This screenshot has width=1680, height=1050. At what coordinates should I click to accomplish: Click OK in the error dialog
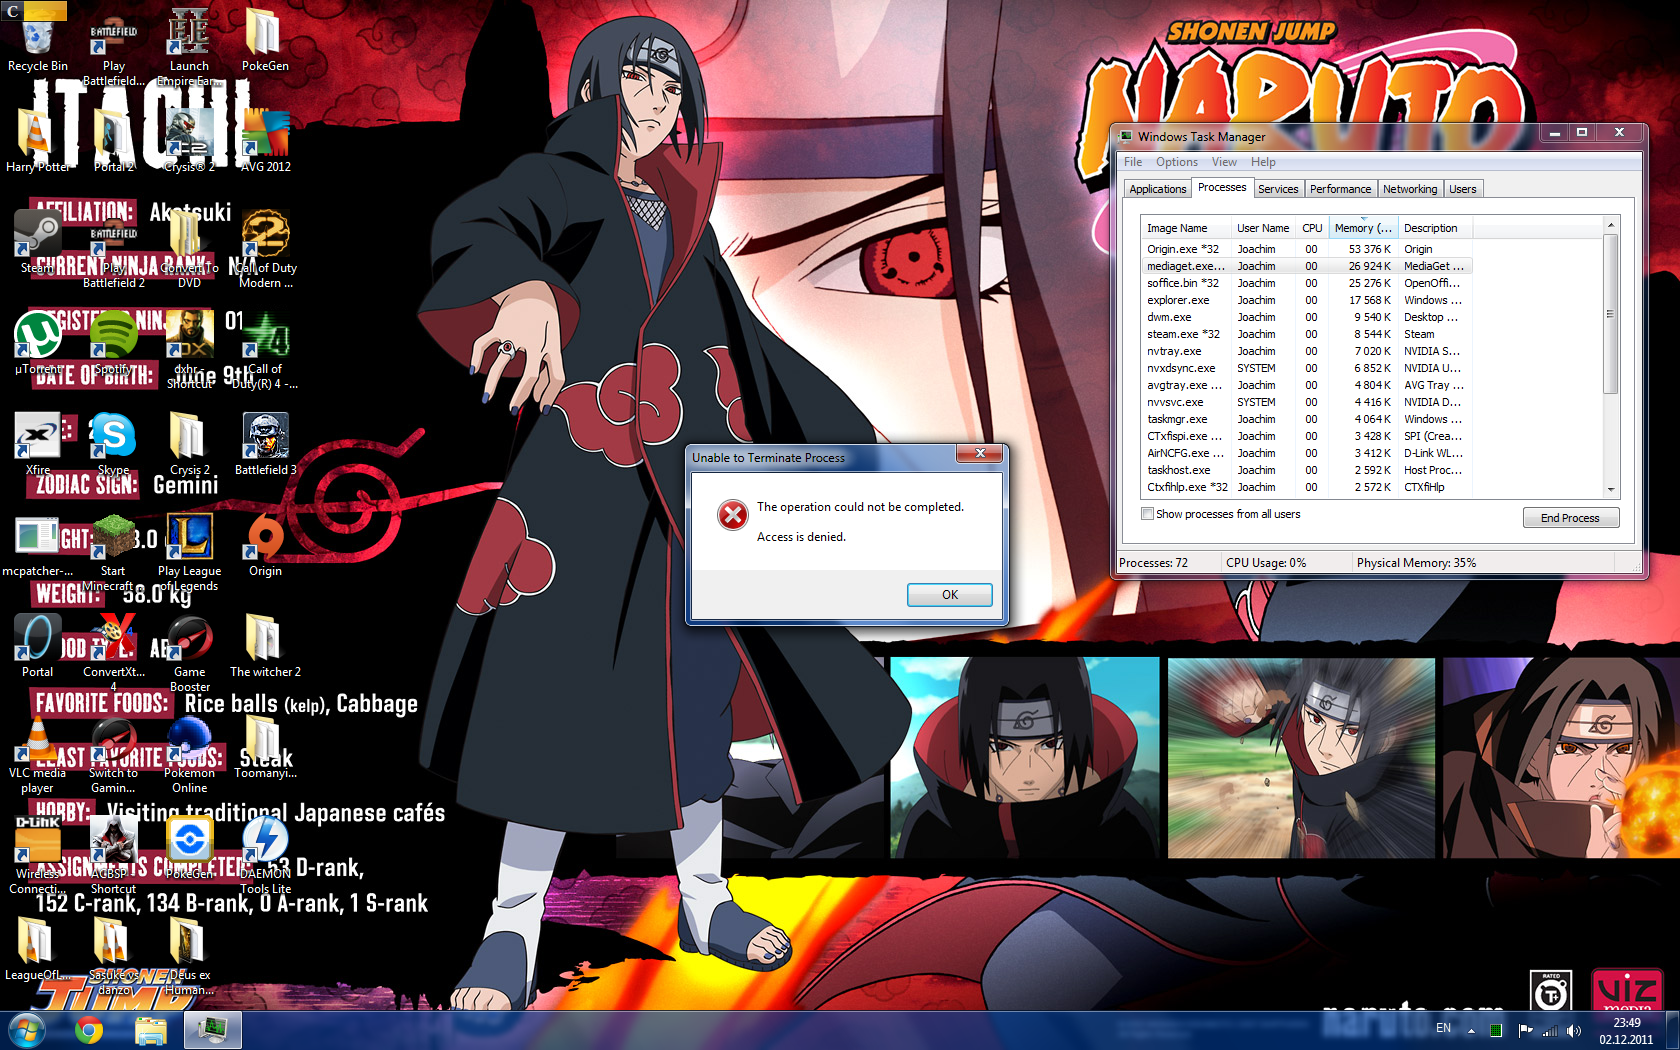pyautogui.click(x=950, y=594)
